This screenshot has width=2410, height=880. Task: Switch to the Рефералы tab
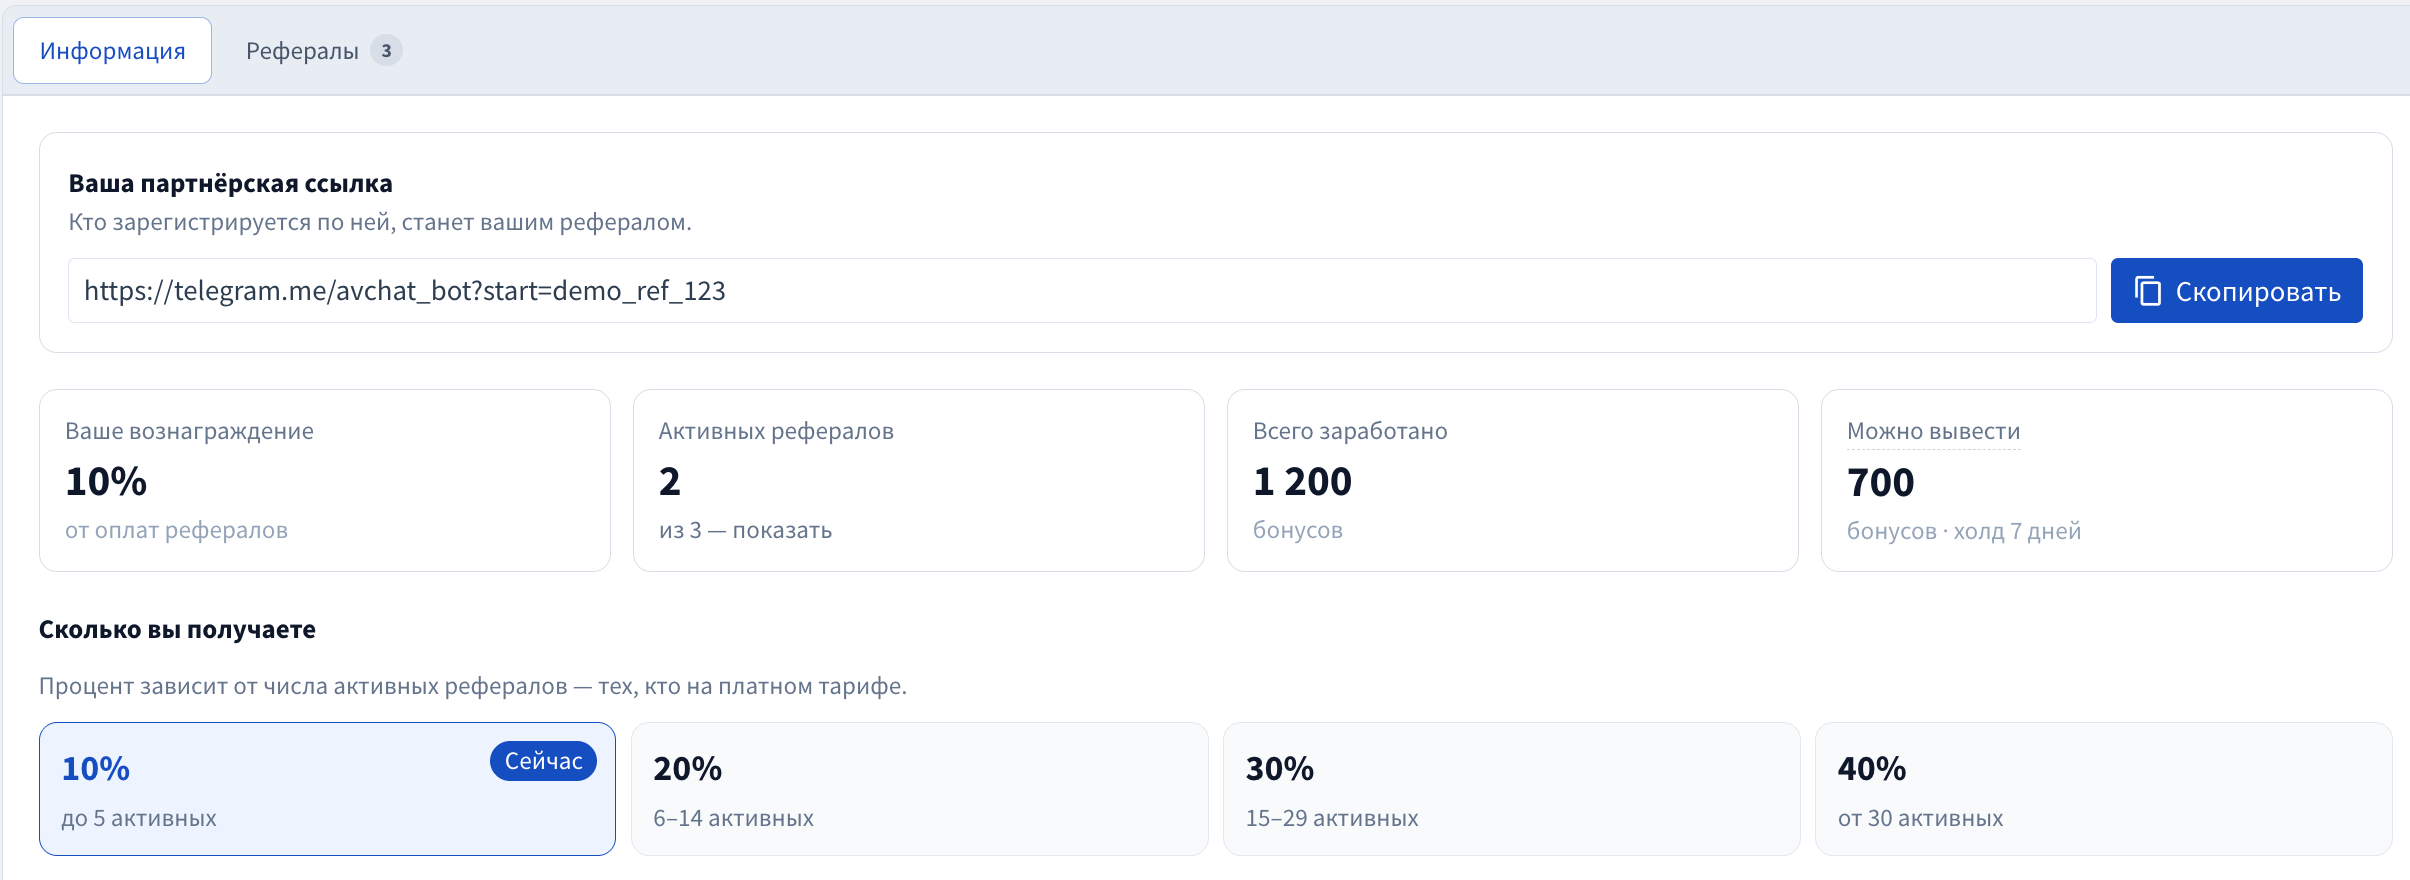click(323, 51)
